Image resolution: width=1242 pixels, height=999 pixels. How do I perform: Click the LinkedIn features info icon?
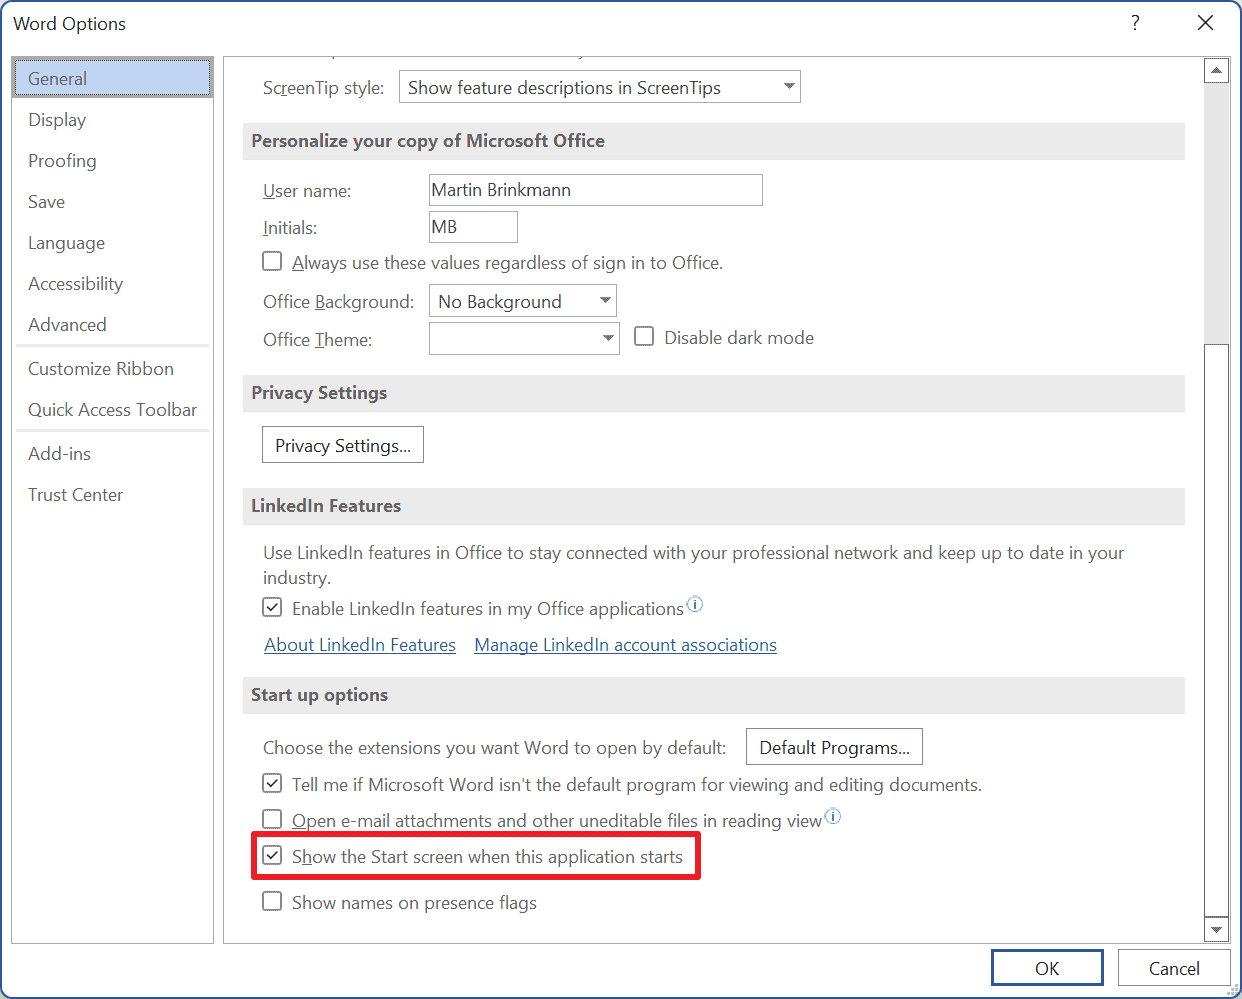tap(694, 604)
